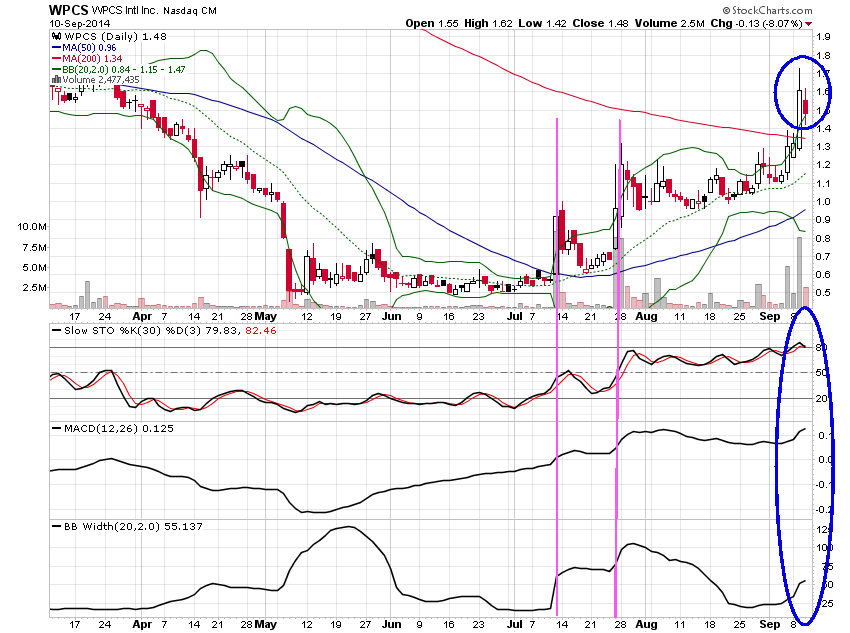Click the company name WPCS Intl Inc.
The width and height of the screenshot is (850, 633).
[x=126, y=10]
